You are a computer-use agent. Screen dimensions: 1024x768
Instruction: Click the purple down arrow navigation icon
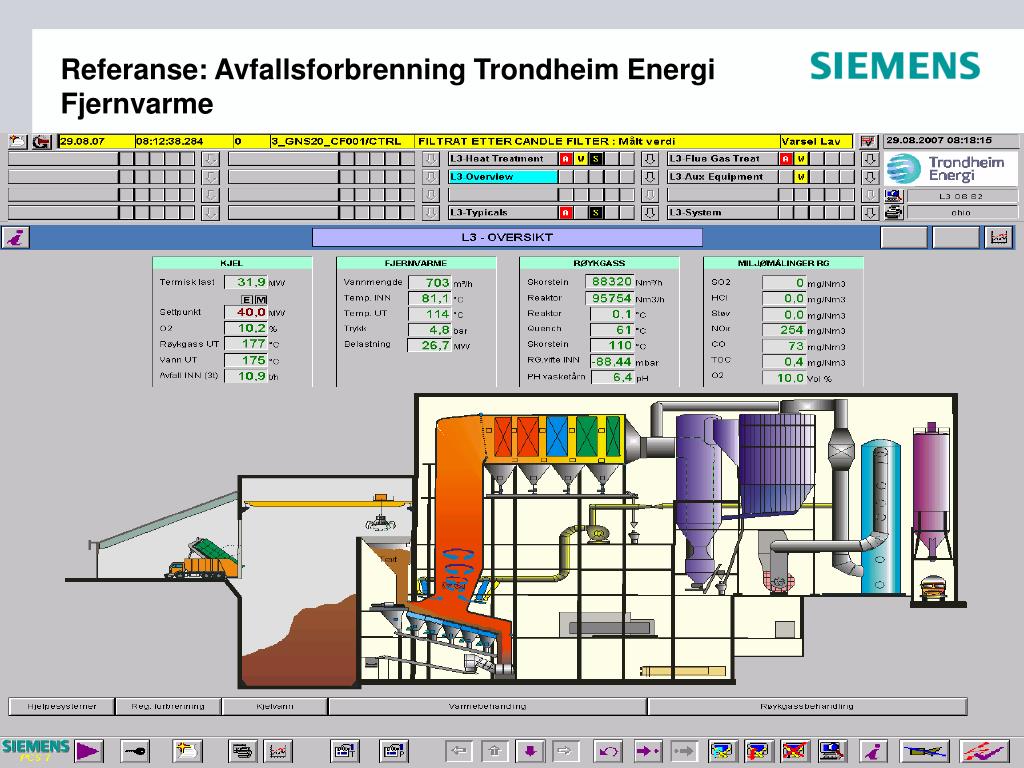pos(530,751)
